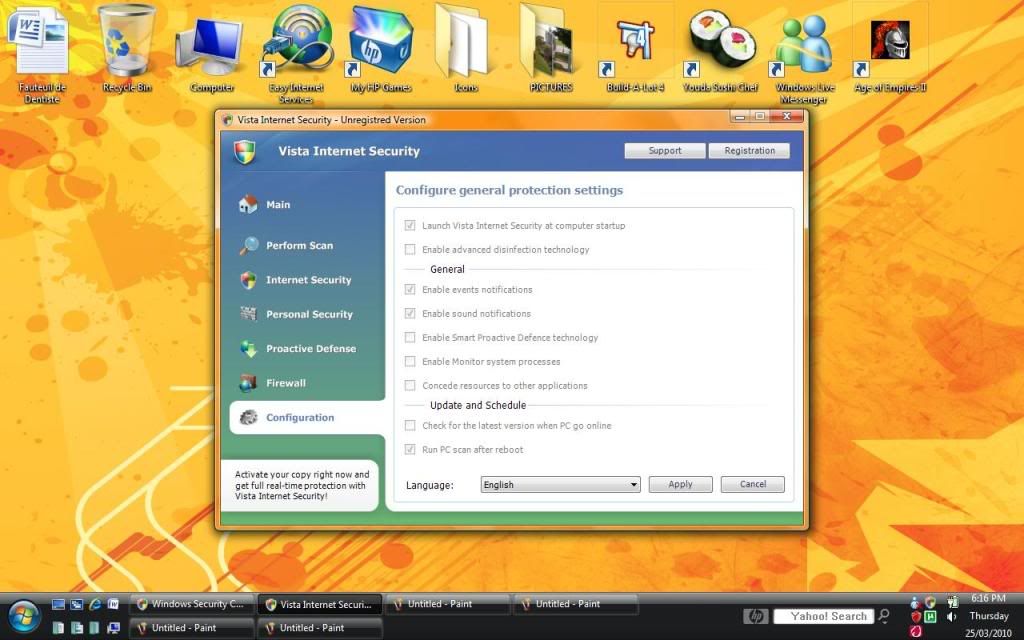Enable Smart Proactive Defence technology checkbox
Image resolution: width=1024 pixels, height=640 pixels.
410,338
